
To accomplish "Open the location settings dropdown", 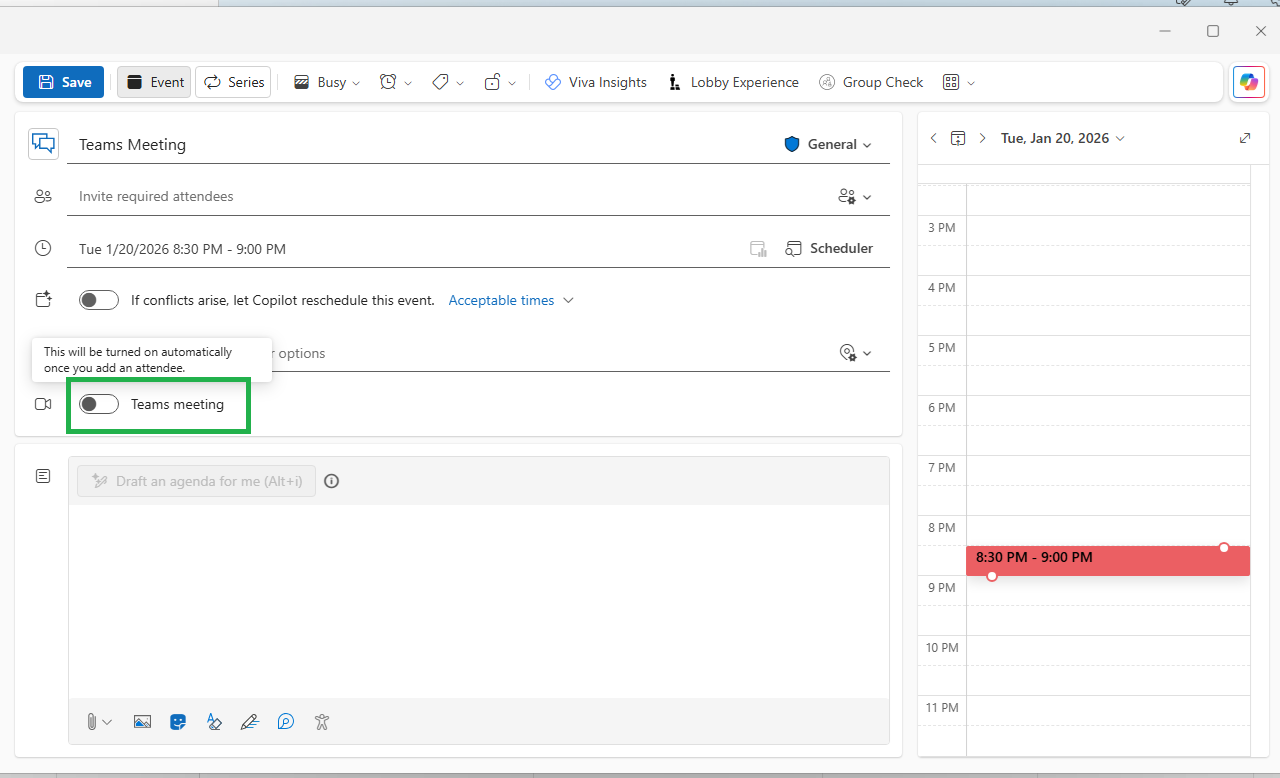I will coord(855,352).
